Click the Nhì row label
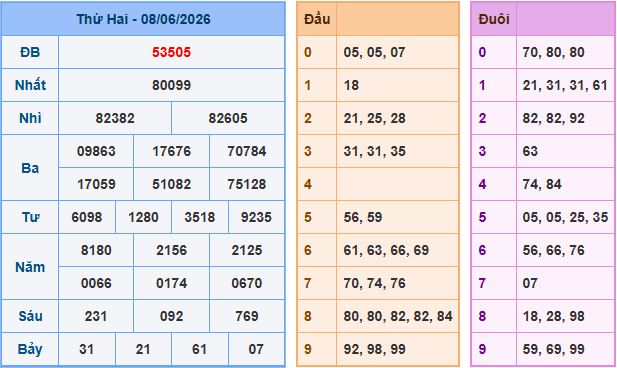This screenshot has height=368, width=617. (30, 118)
